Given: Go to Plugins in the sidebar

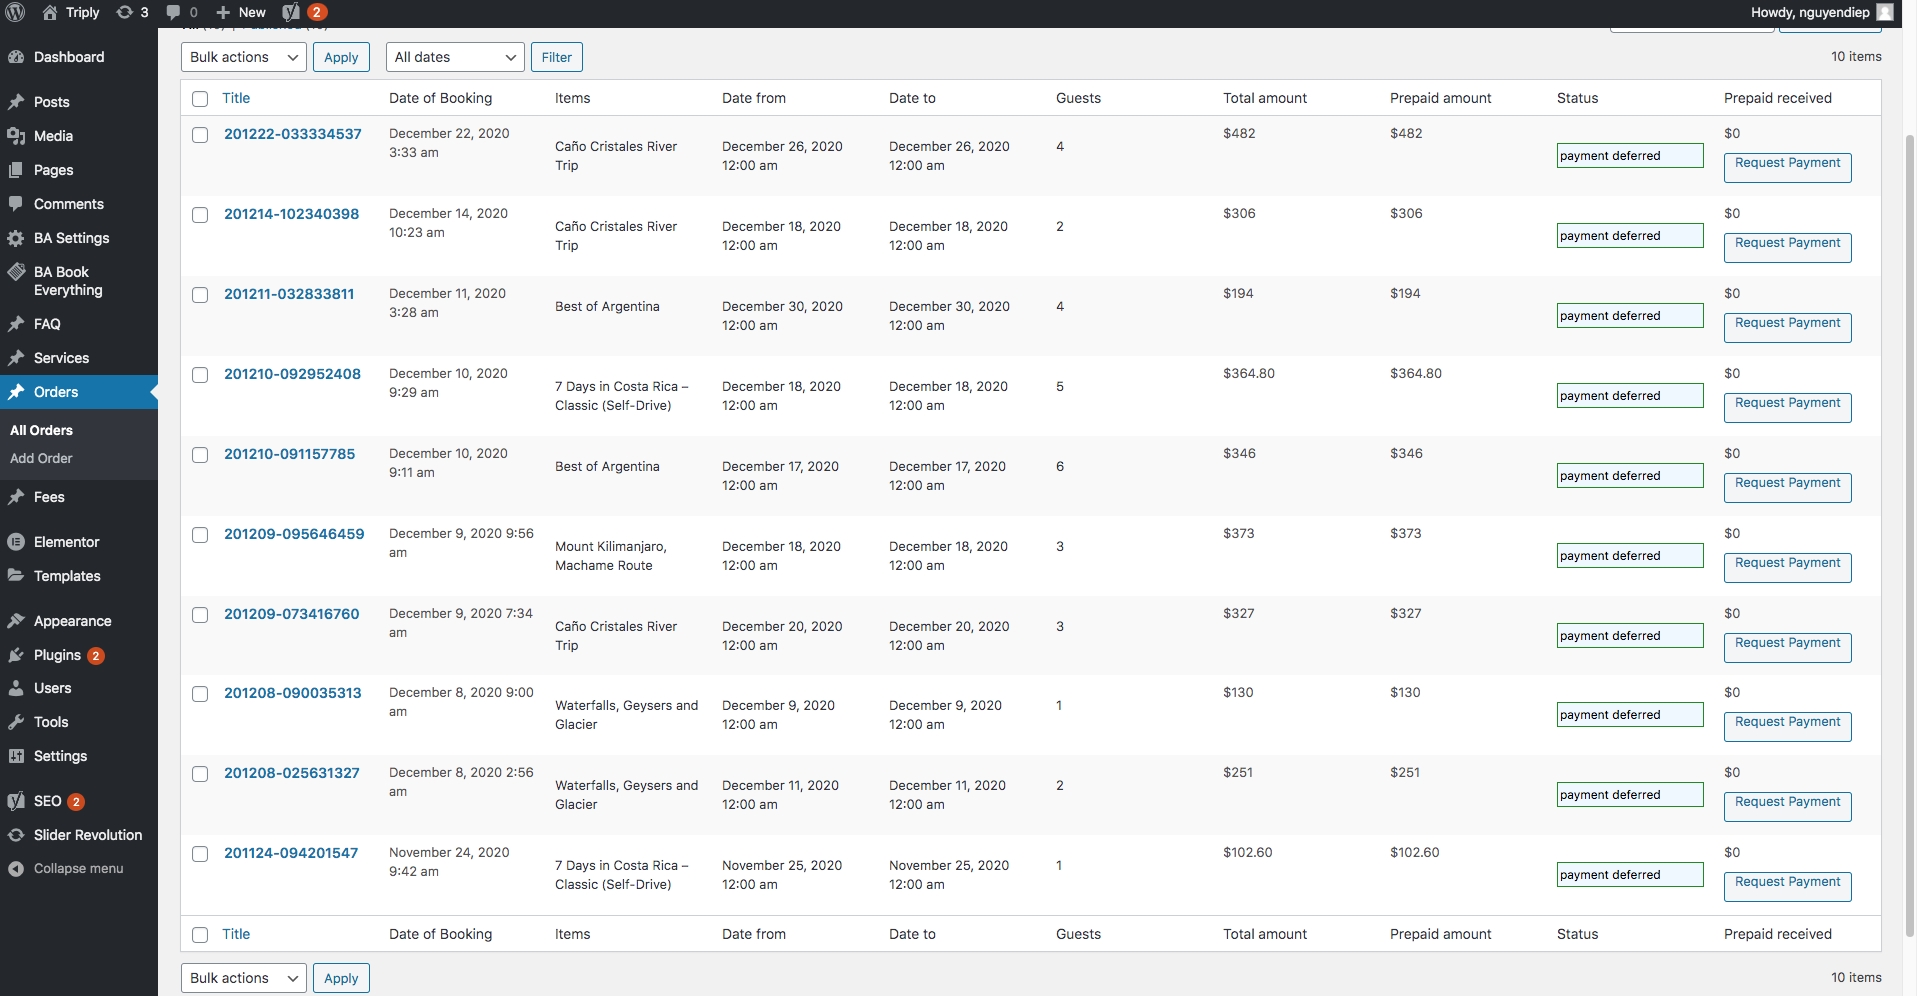Looking at the screenshot, I should pos(57,655).
